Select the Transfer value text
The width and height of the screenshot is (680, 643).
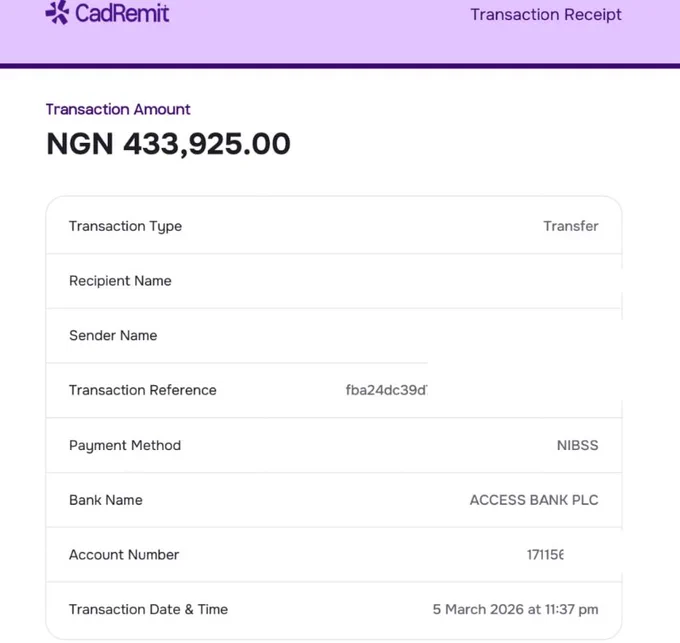pos(571,226)
